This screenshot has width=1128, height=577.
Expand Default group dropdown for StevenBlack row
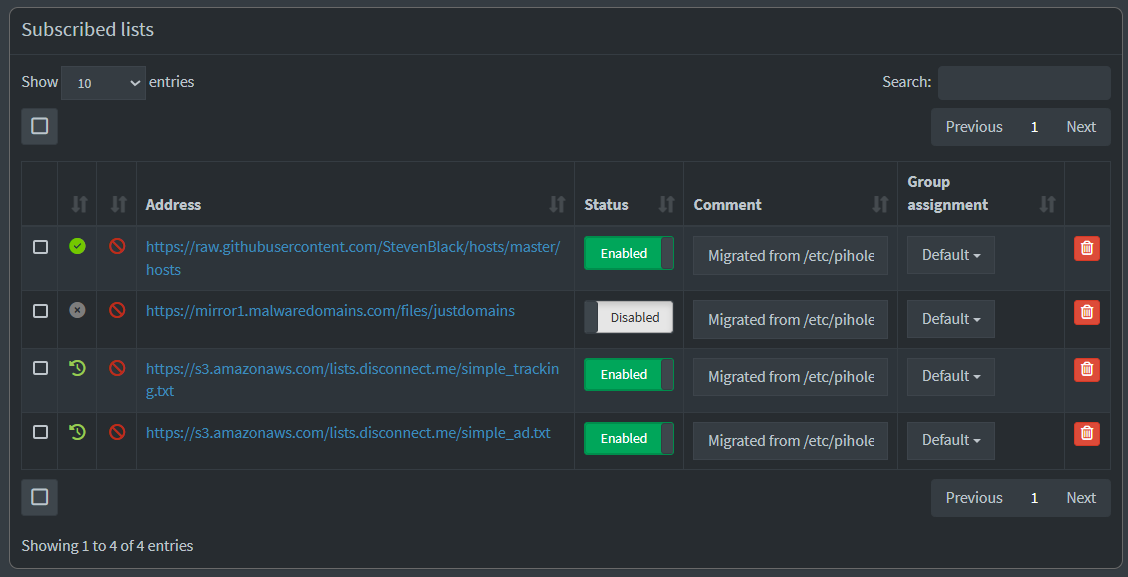pos(950,255)
